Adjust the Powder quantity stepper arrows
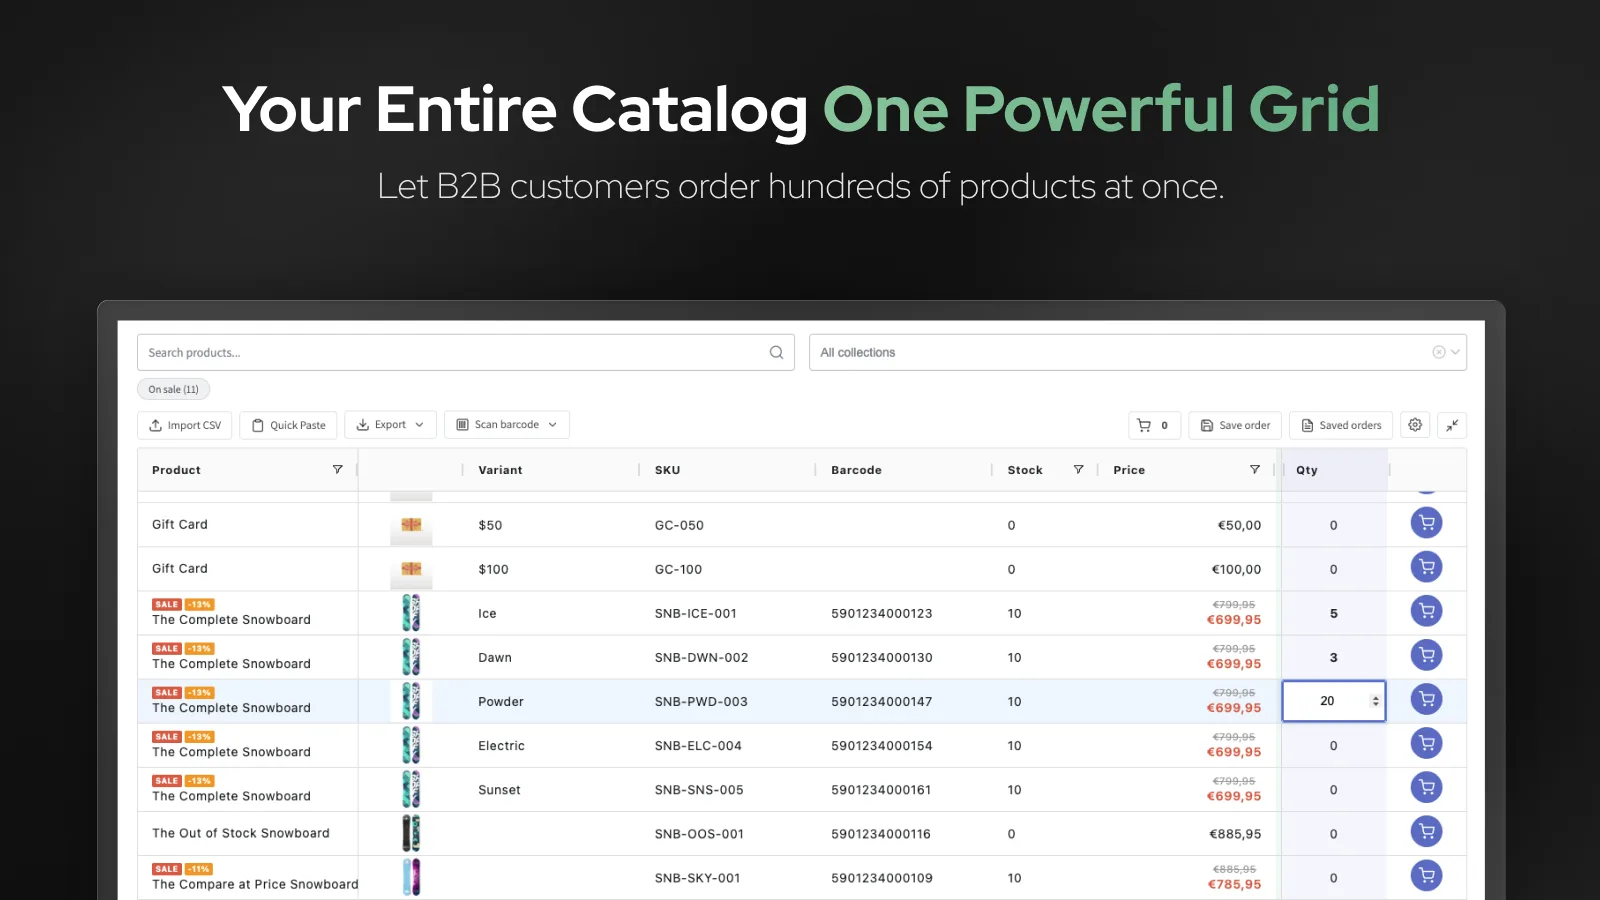 click(1375, 701)
